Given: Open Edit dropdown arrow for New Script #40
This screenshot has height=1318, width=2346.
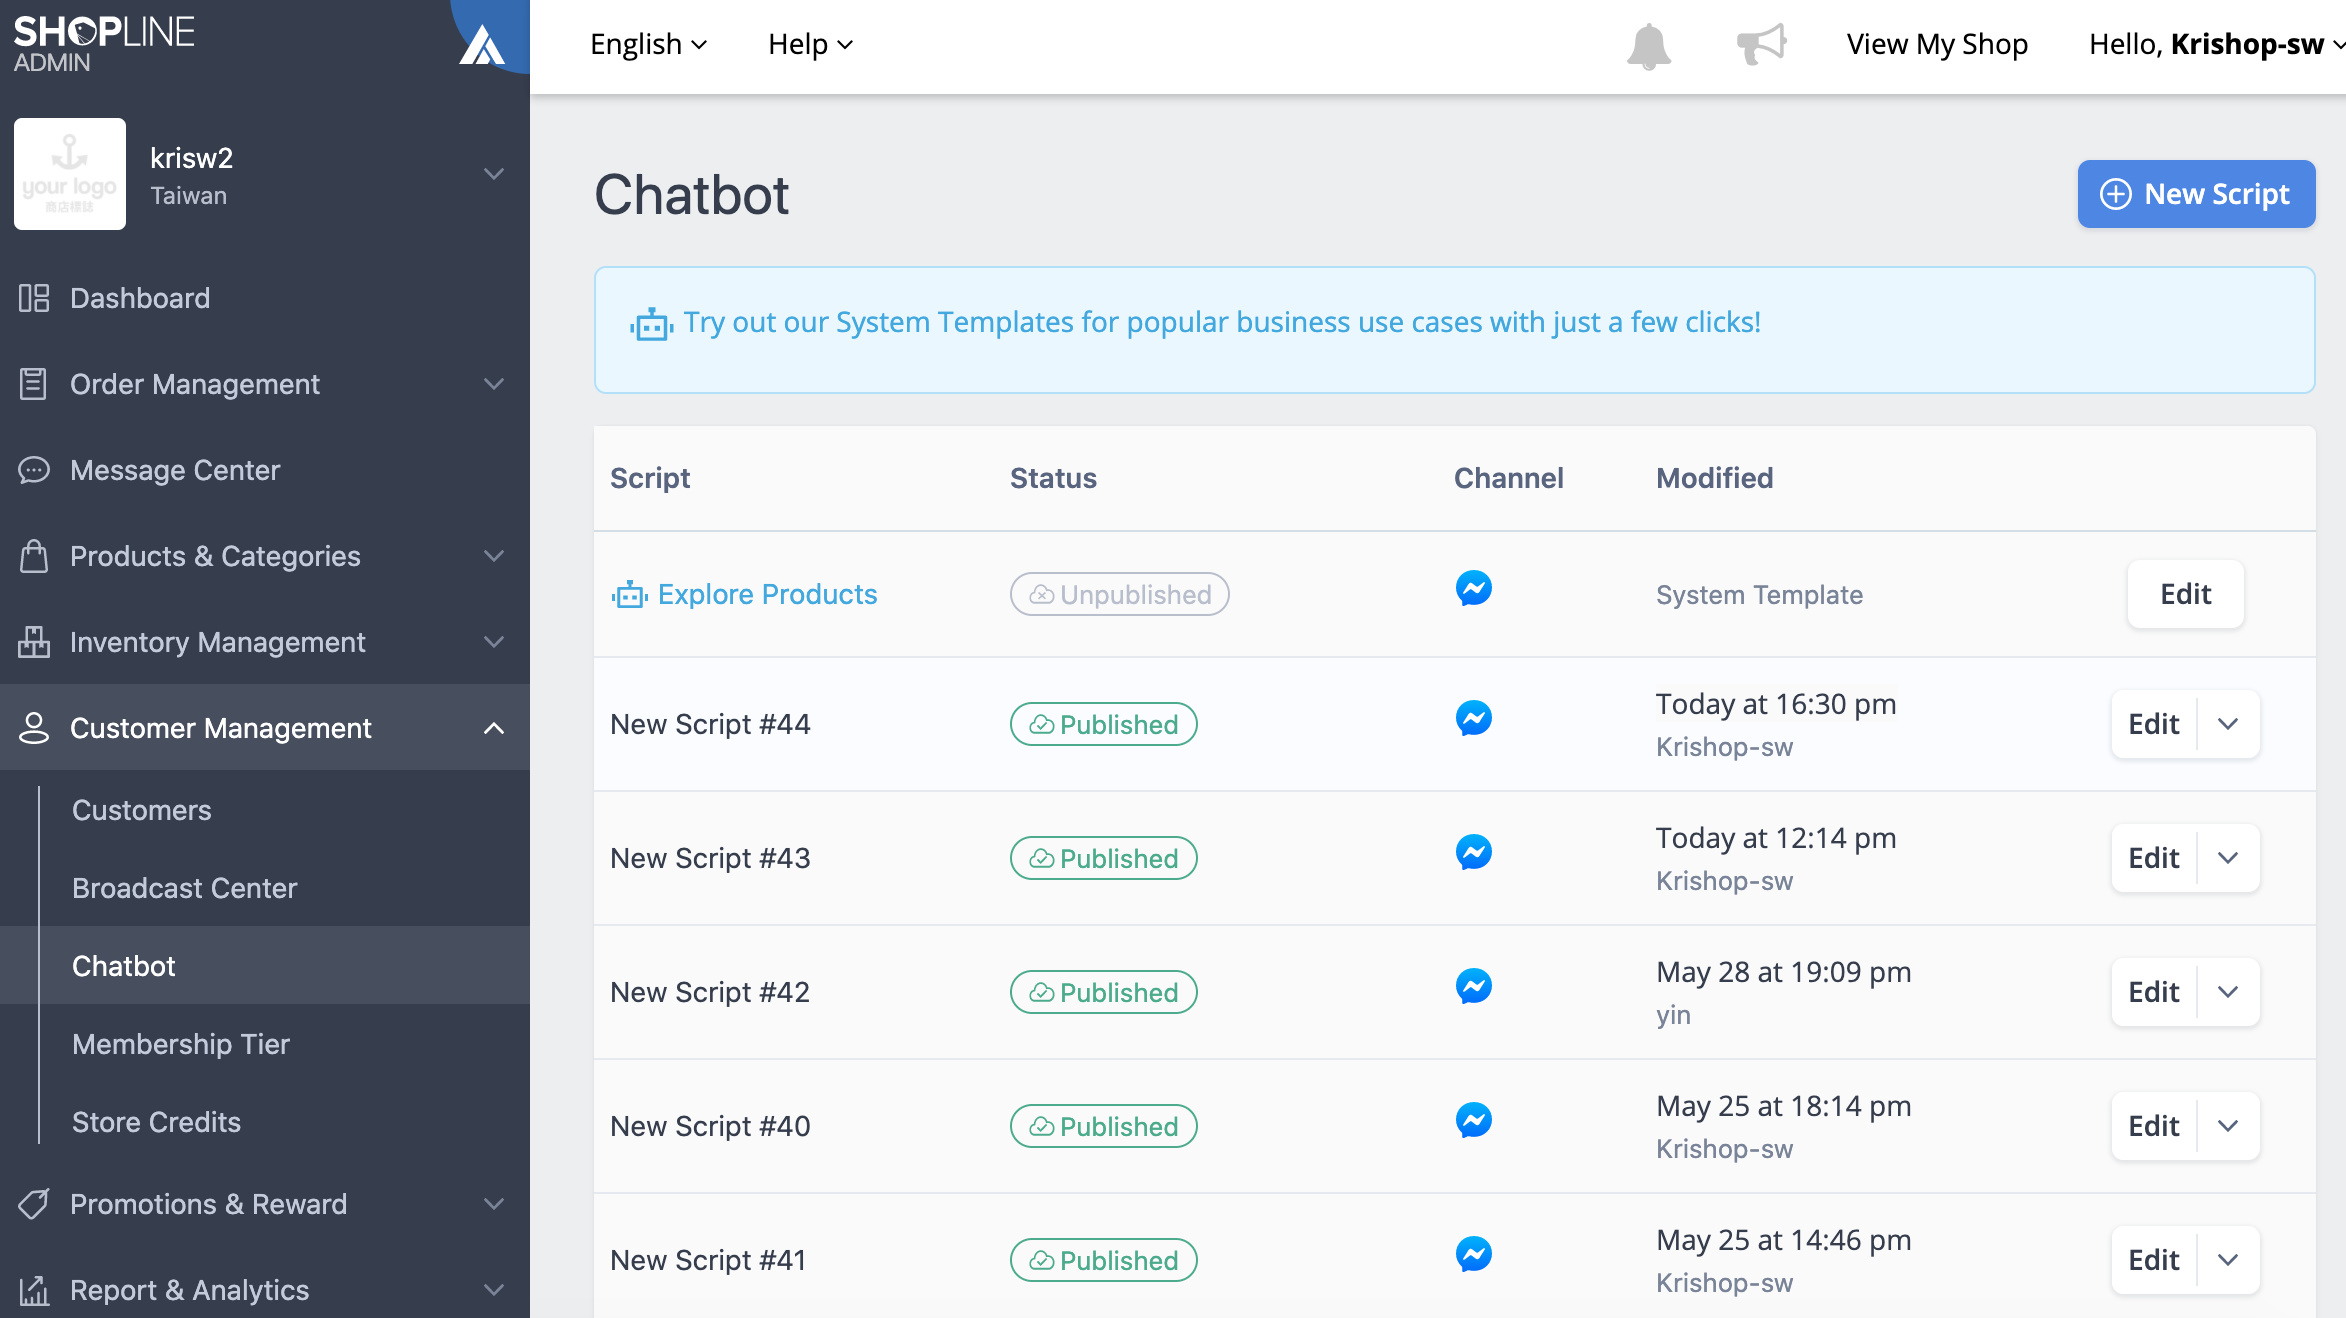Looking at the screenshot, I should [2228, 1126].
